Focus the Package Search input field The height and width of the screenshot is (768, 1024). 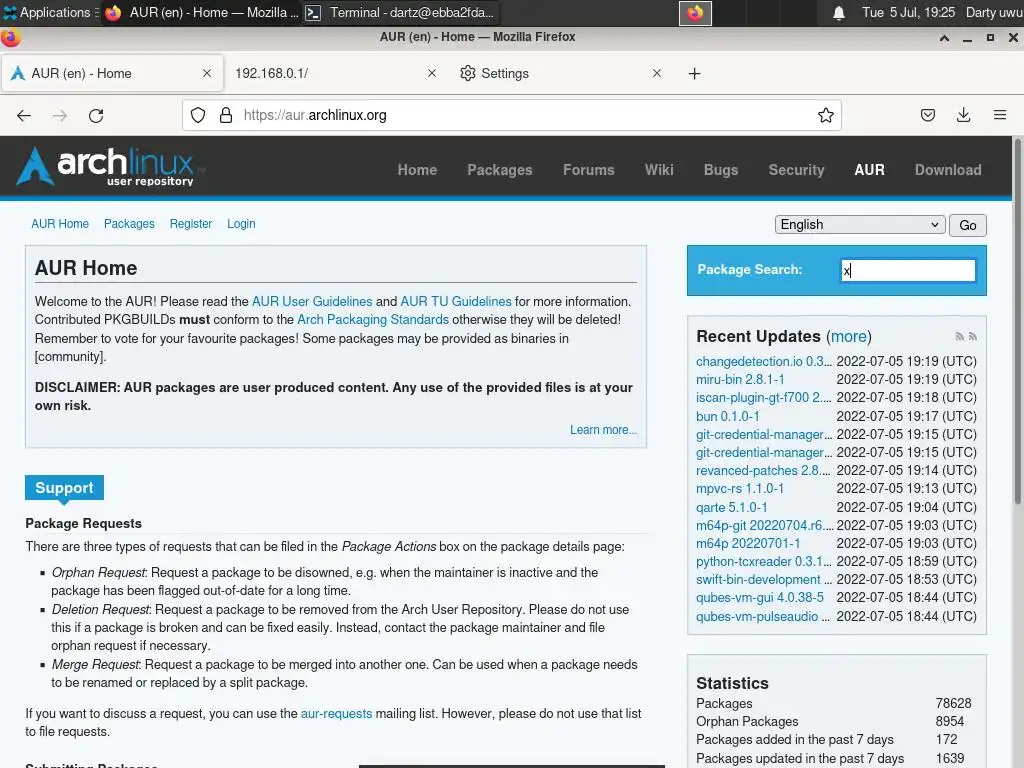tap(908, 270)
